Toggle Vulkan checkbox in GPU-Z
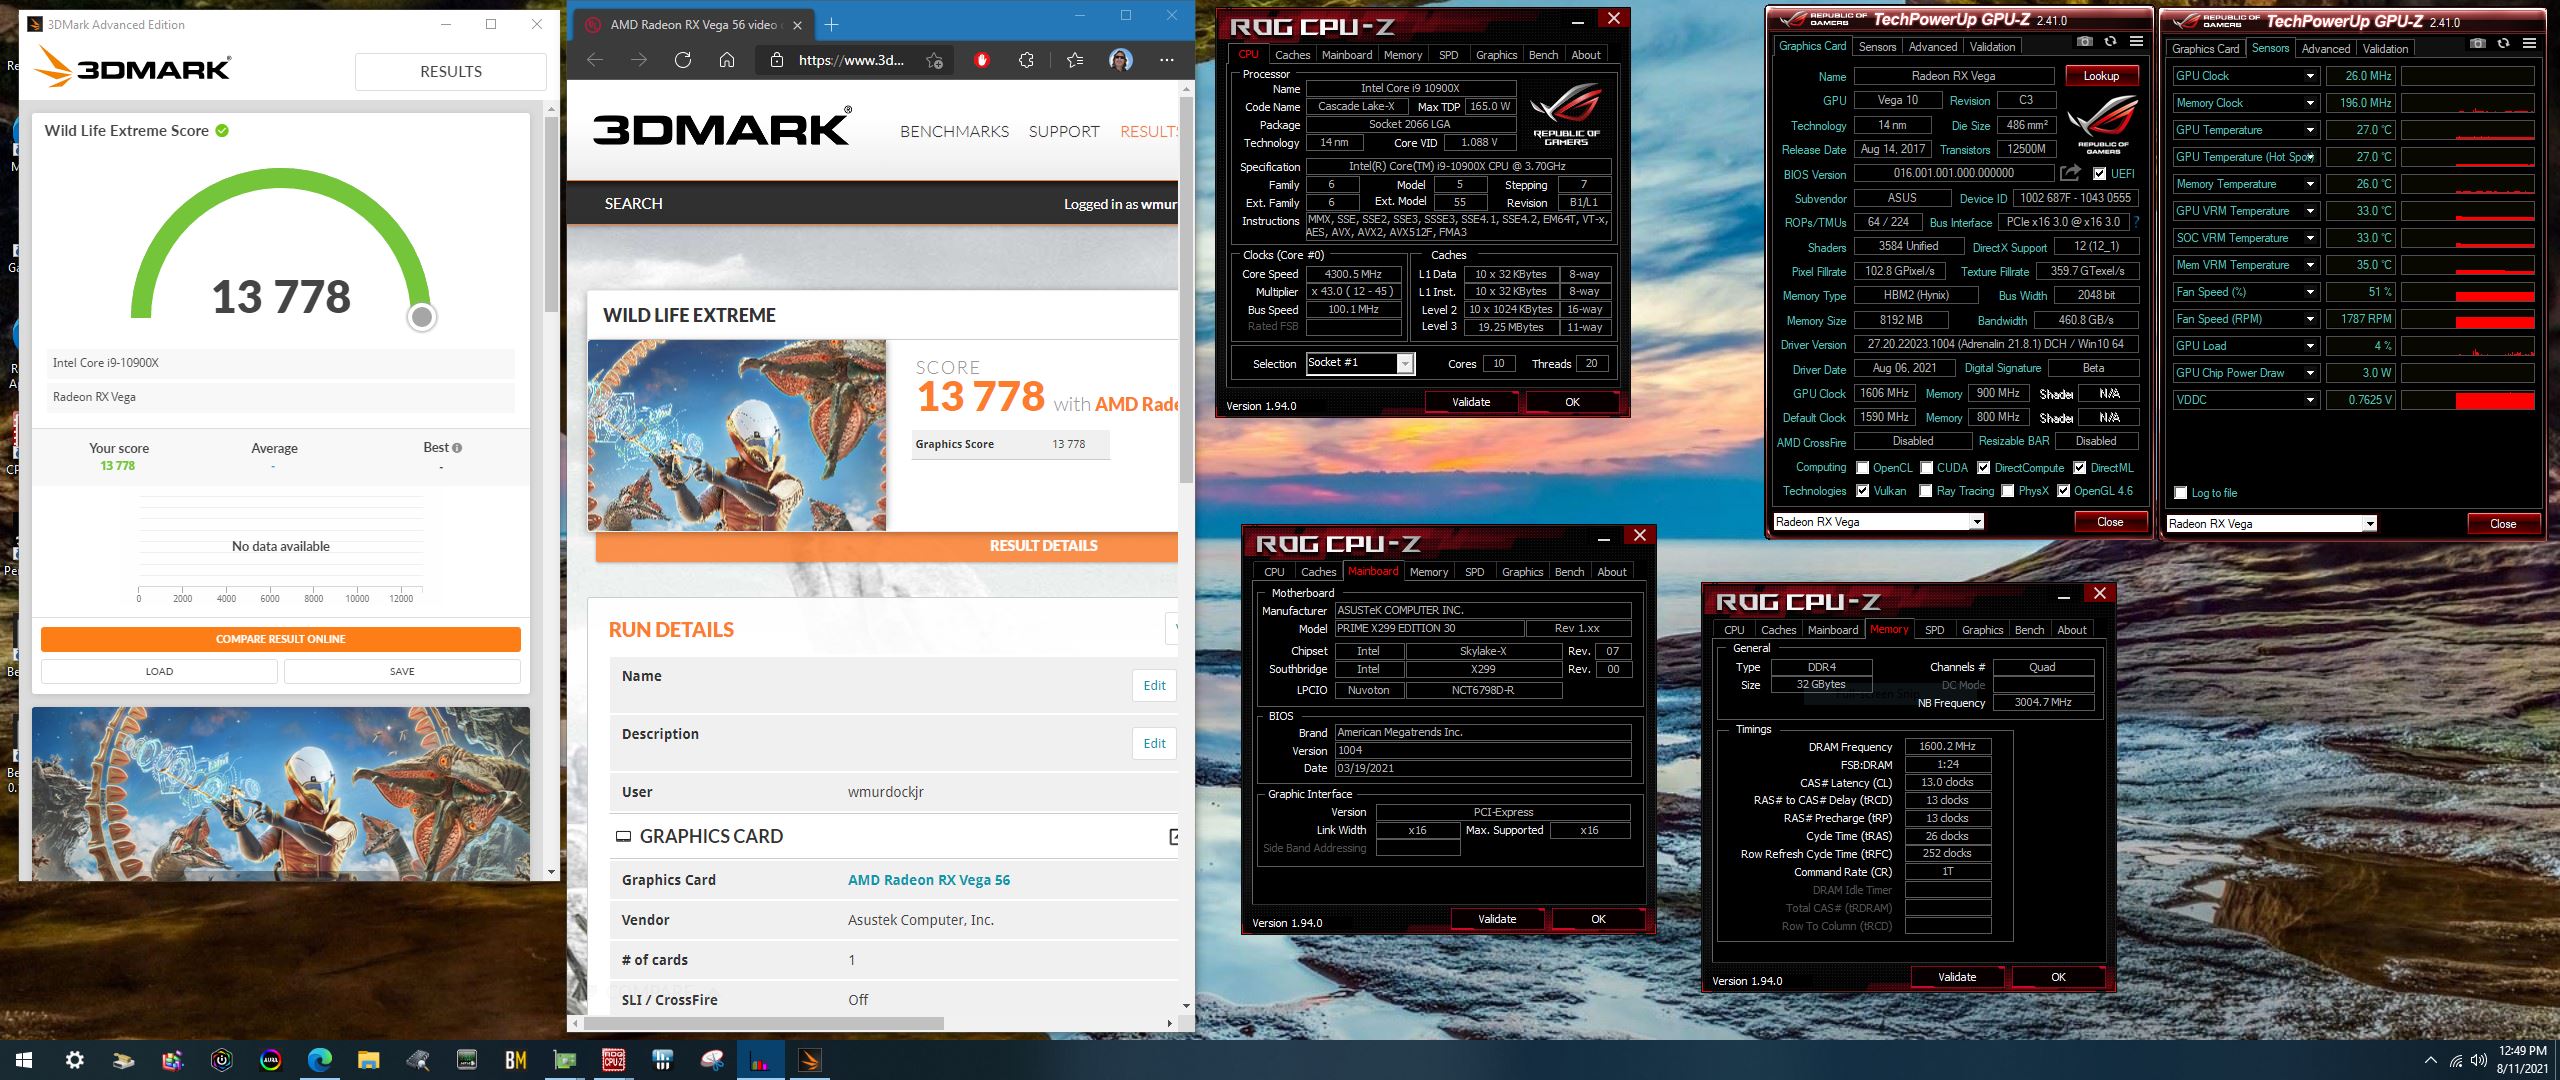The height and width of the screenshot is (1080, 2560). [1862, 490]
